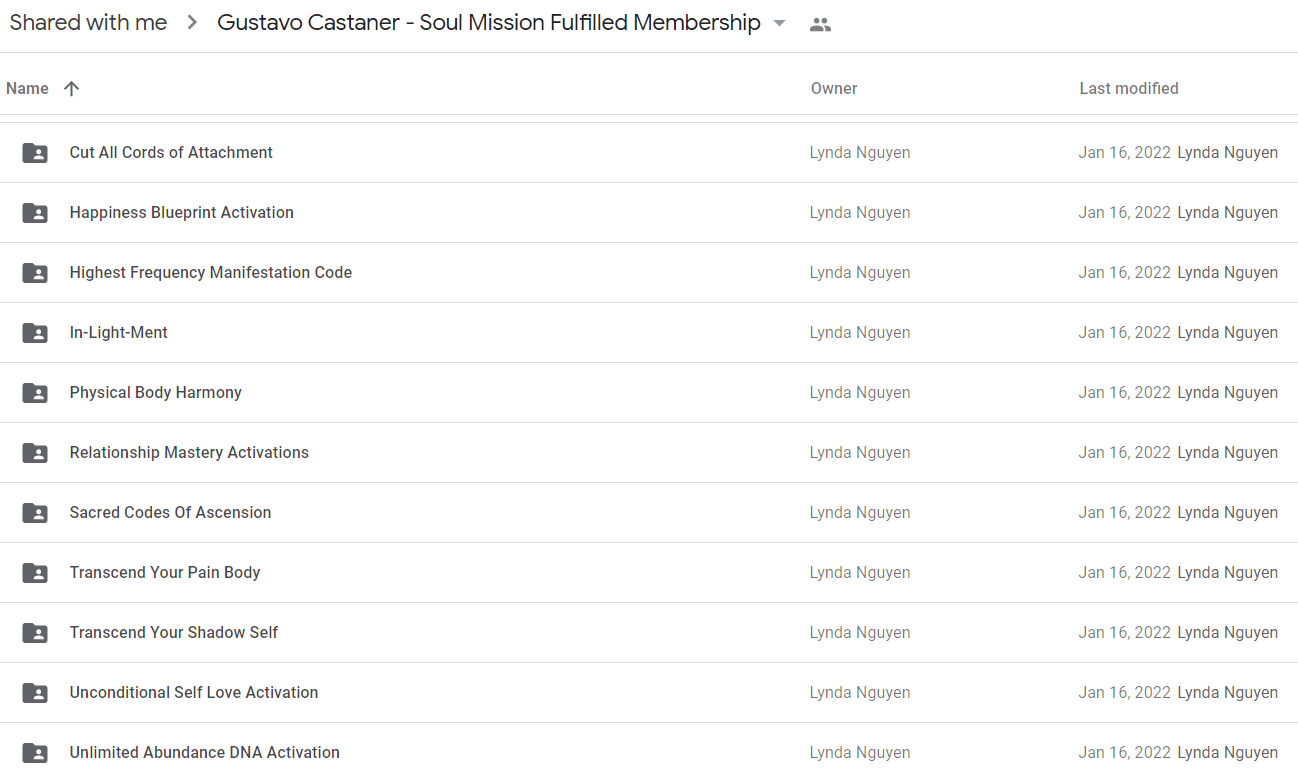The height and width of the screenshot is (782, 1298).
Task: Select Relationship Mastery Activations folder name
Action: [x=189, y=452]
